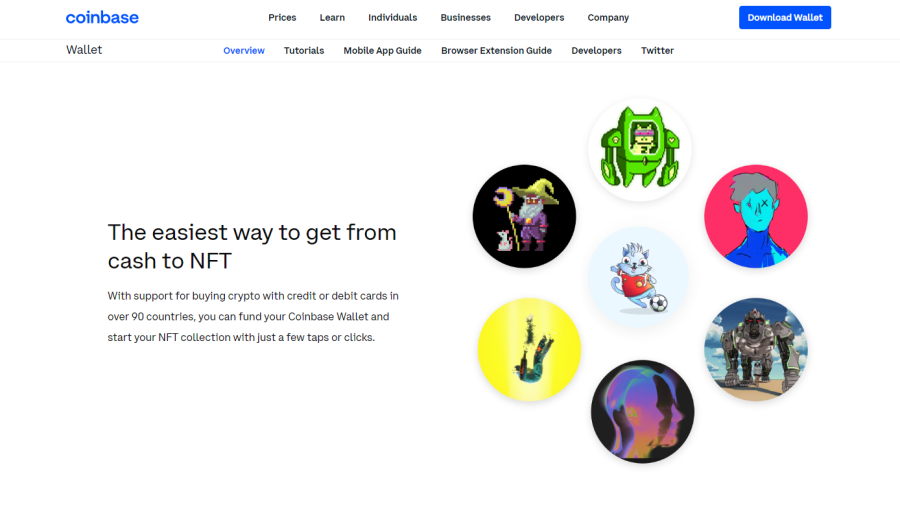
Task: Go to the Tutorials tab
Action: tap(304, 51)
